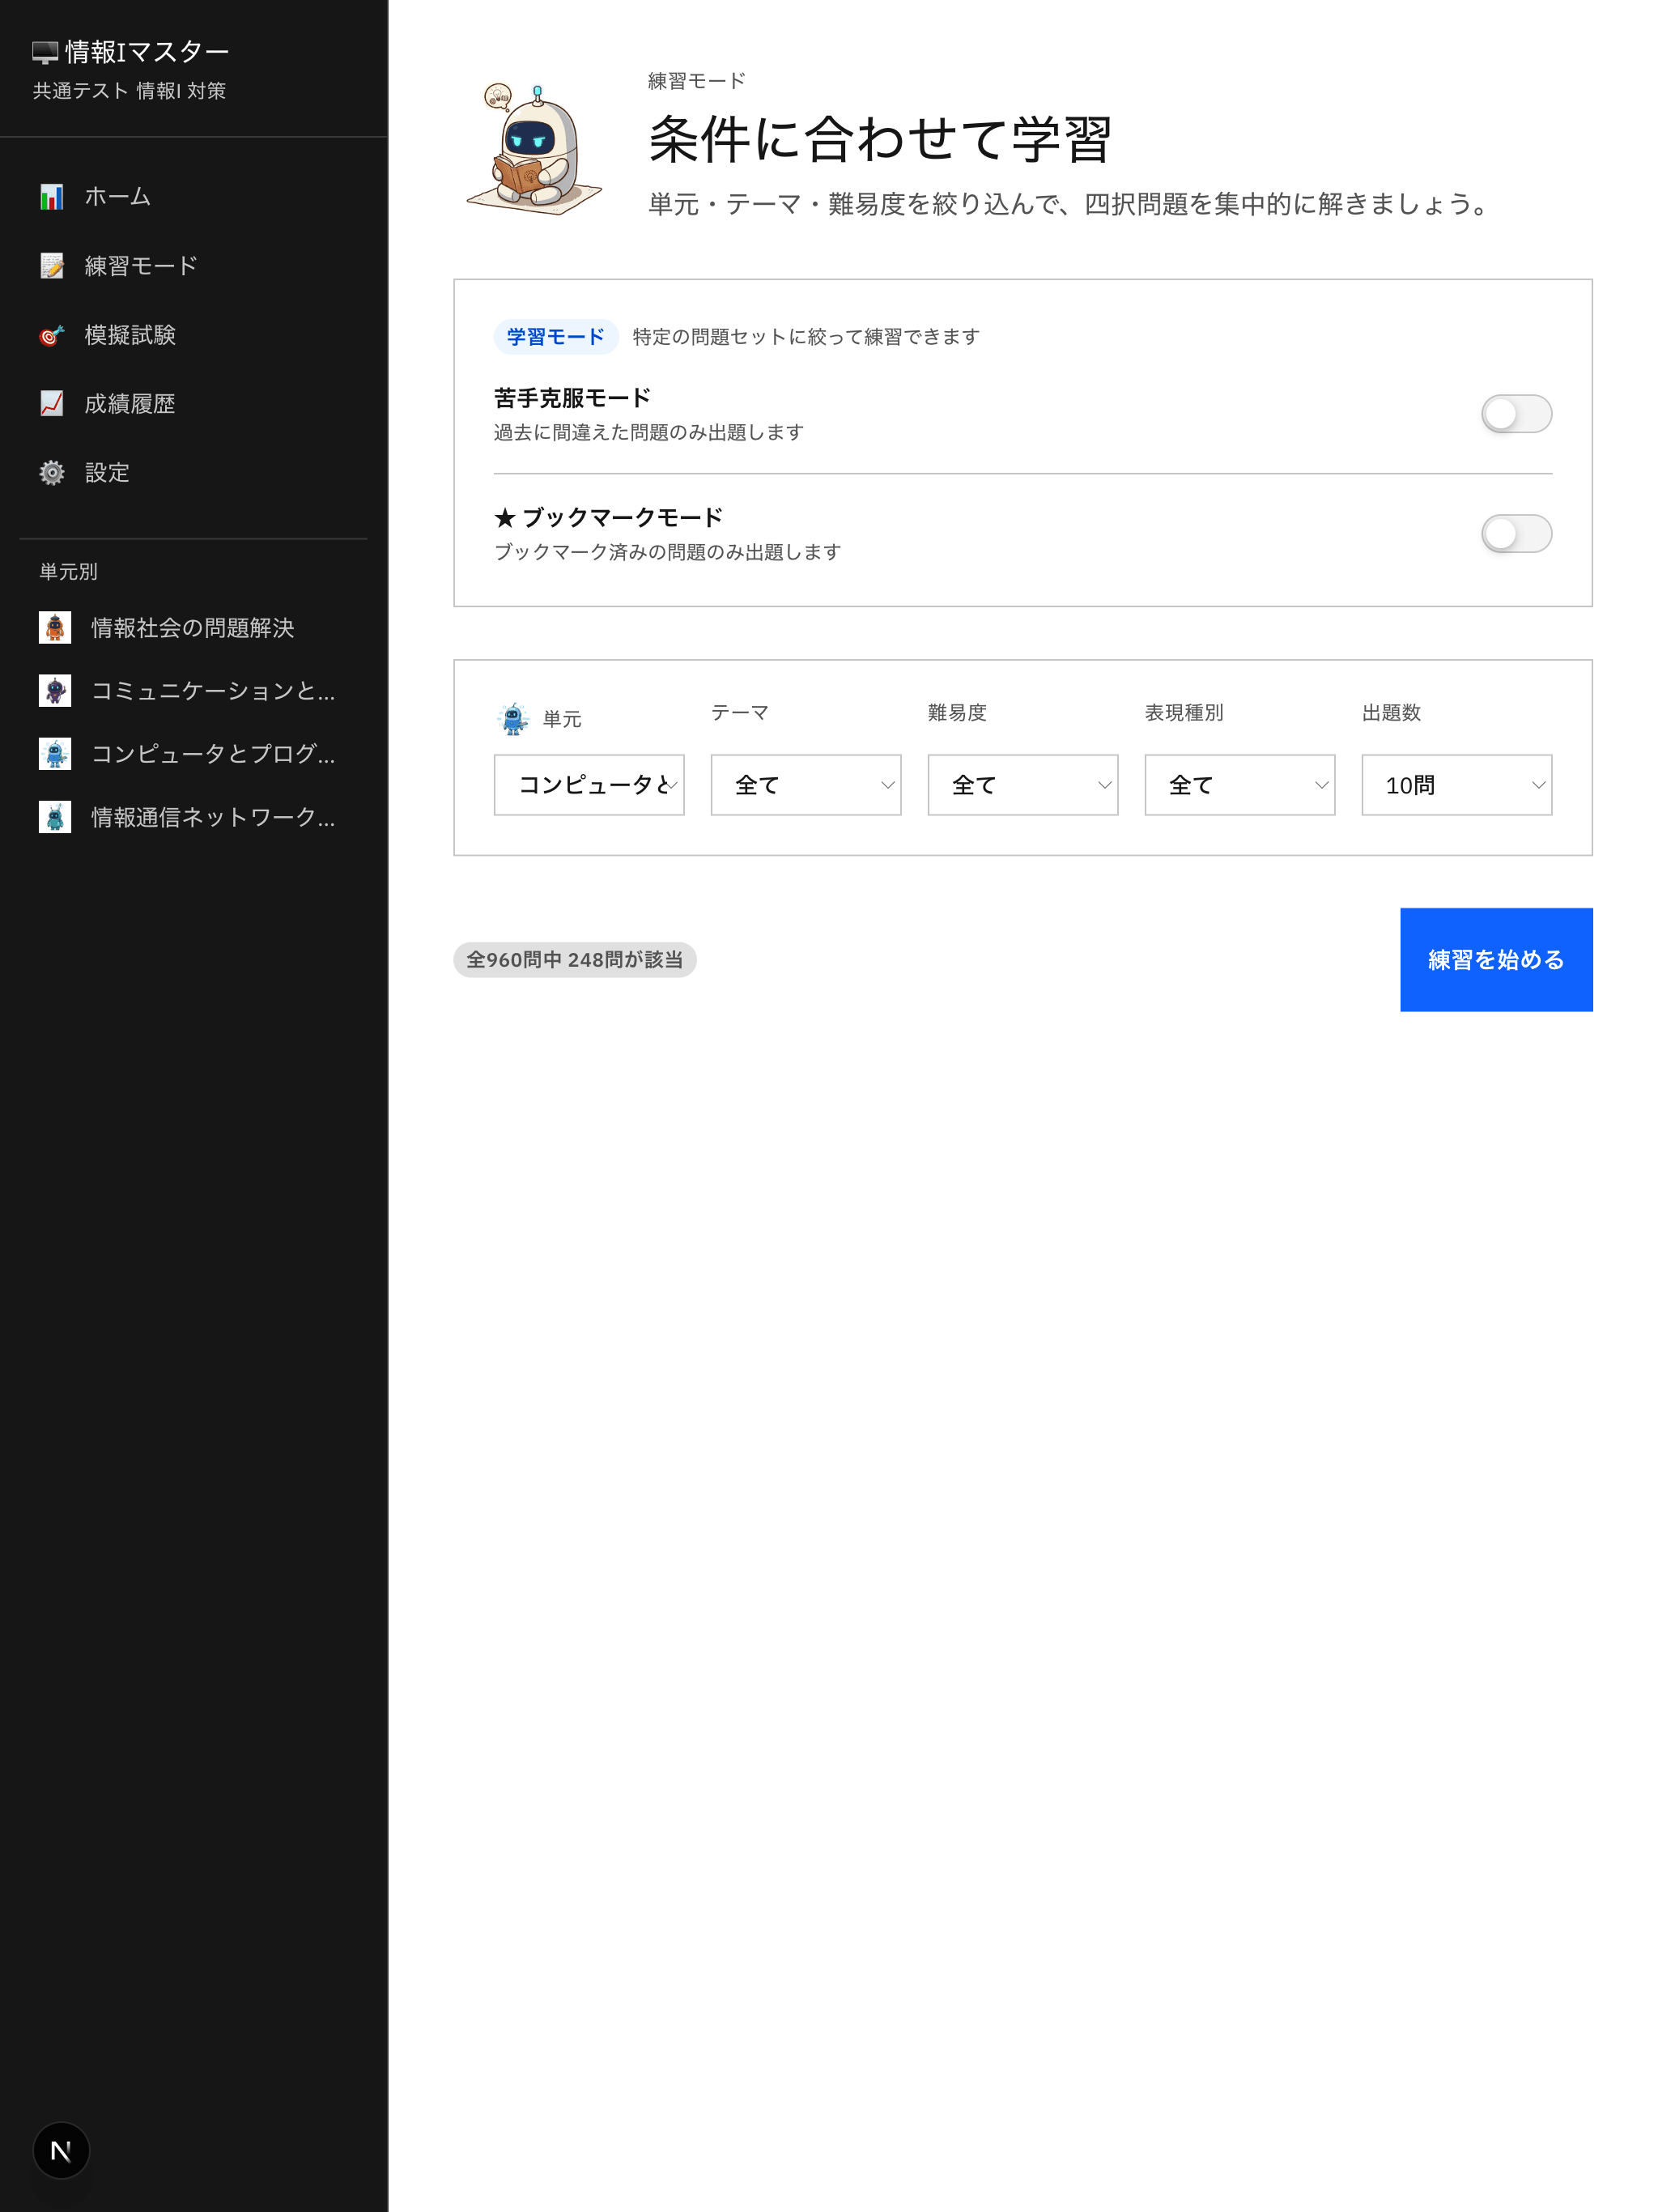The image size is (1658, 2212).
Task: Expand the 表現種別 dropdown
Action: [1239, 785]
